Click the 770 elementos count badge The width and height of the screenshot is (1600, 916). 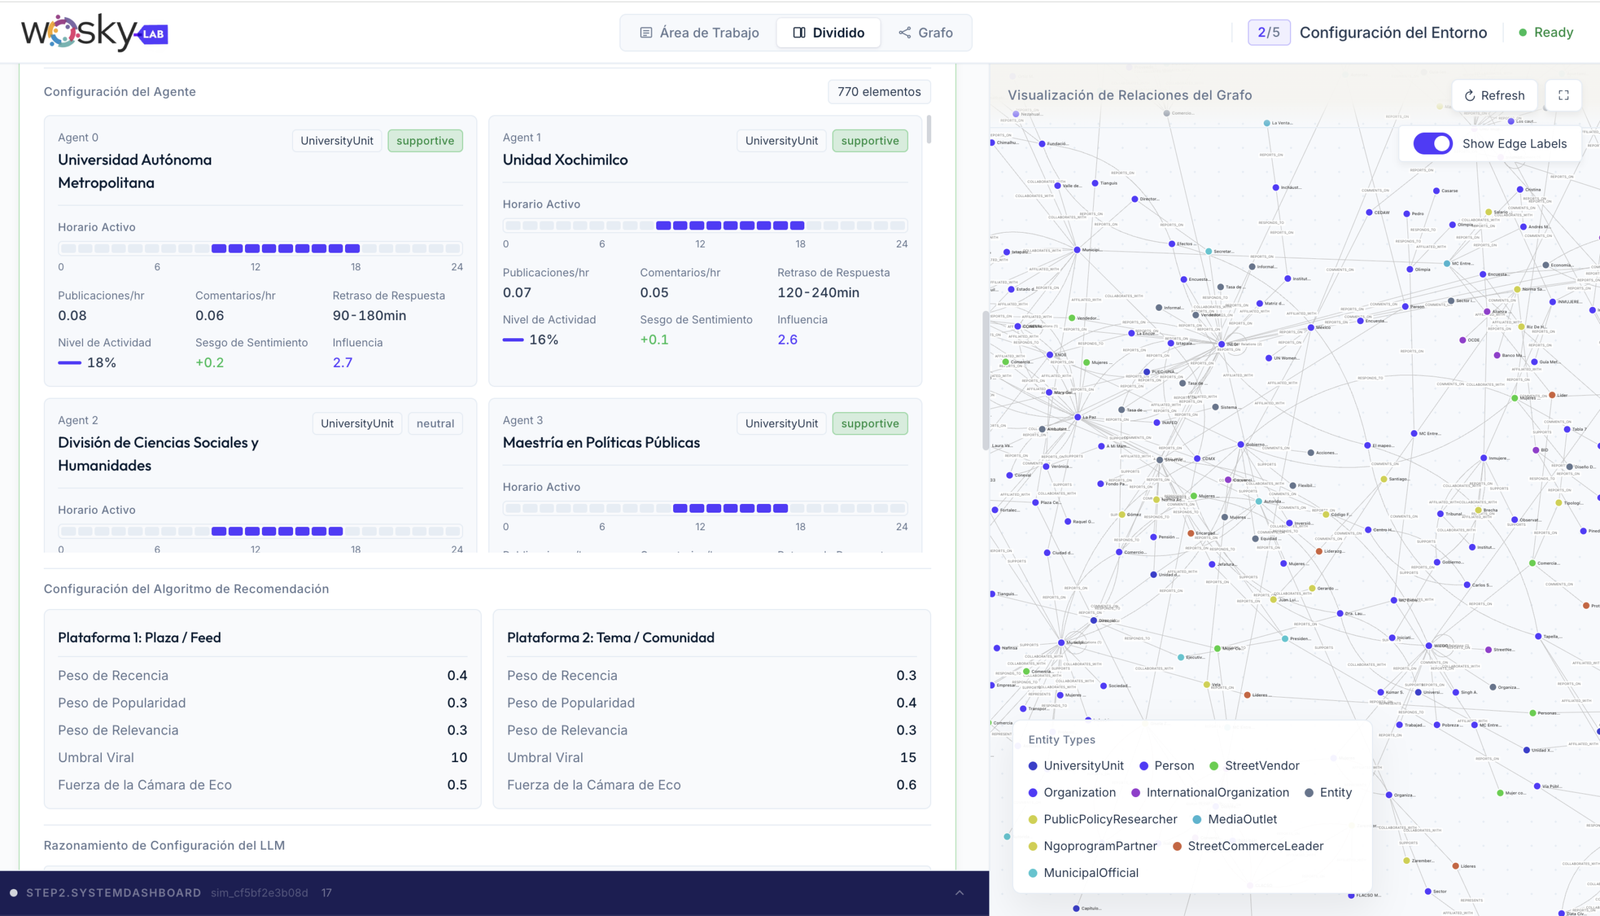click(878, 92)
